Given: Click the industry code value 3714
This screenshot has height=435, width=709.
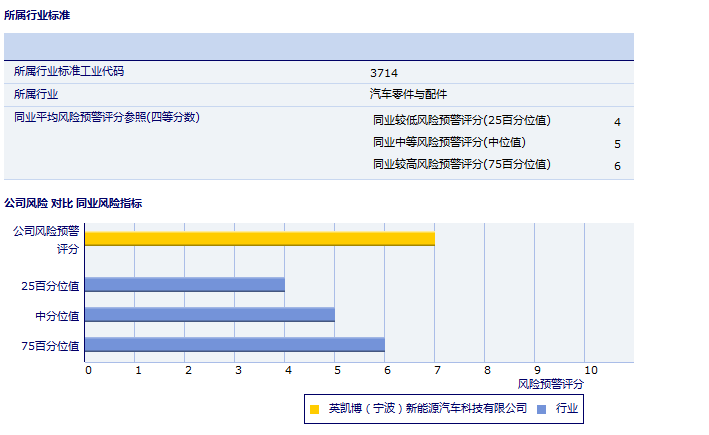Looking at the screenshot, I should pyautogui.click(x=384, y=73).
